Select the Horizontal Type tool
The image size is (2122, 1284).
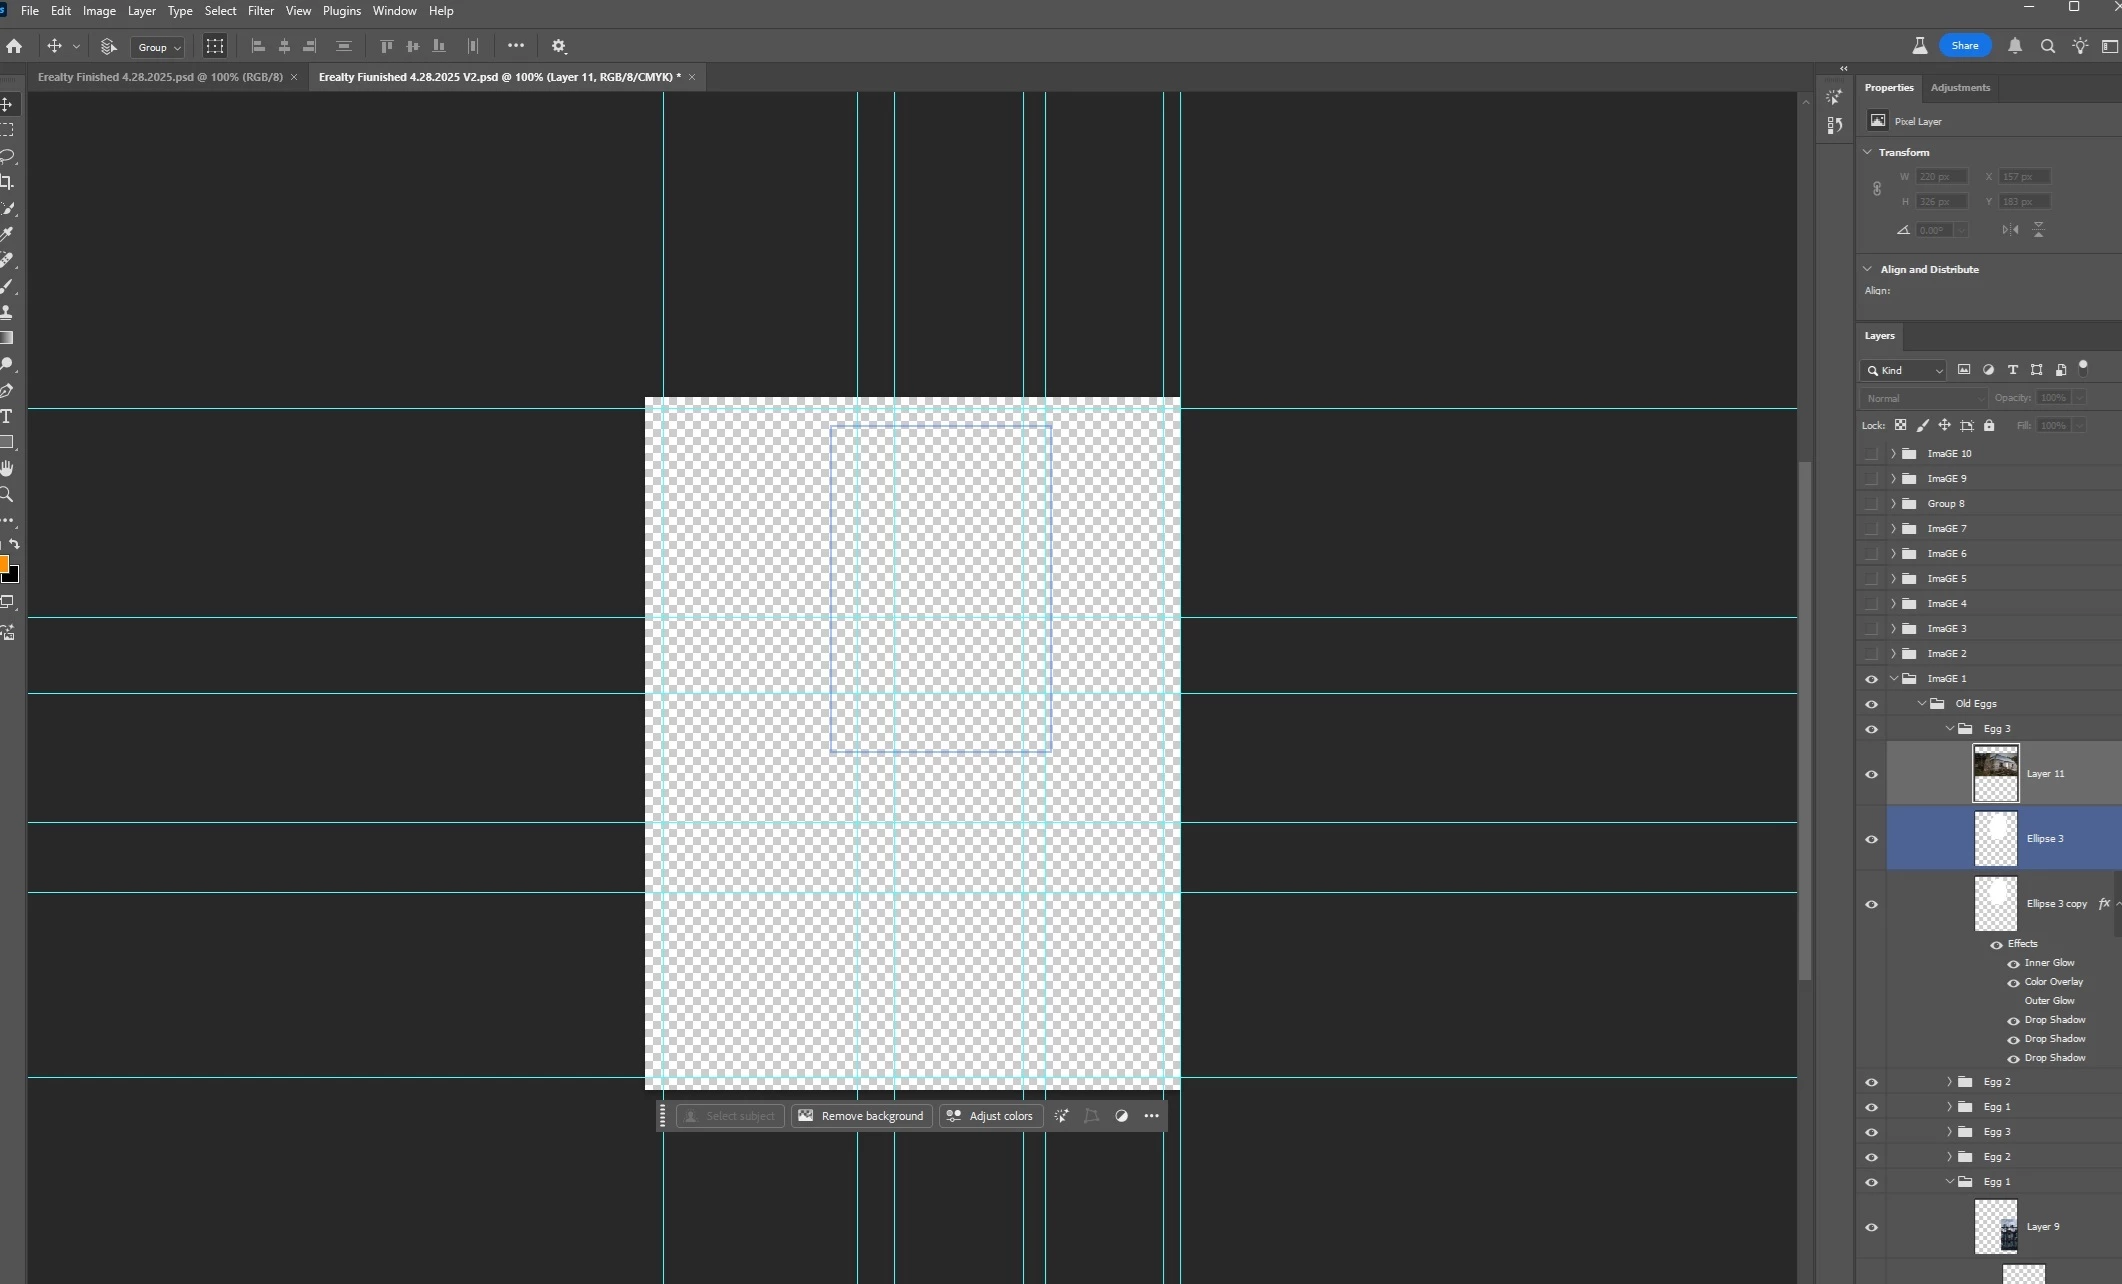7,416
